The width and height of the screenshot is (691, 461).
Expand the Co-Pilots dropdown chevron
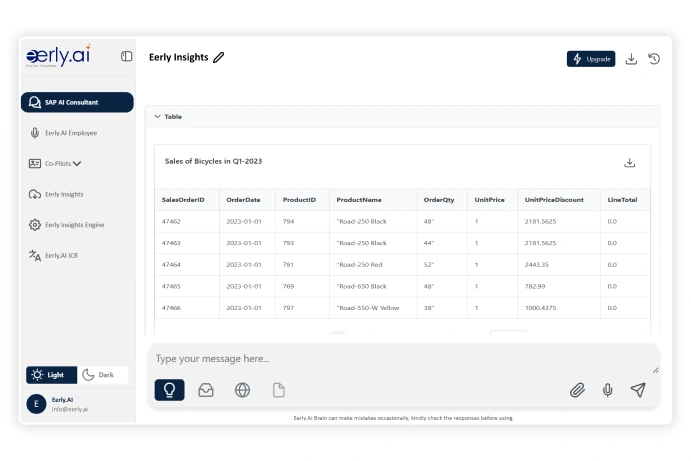click(77, 164)
